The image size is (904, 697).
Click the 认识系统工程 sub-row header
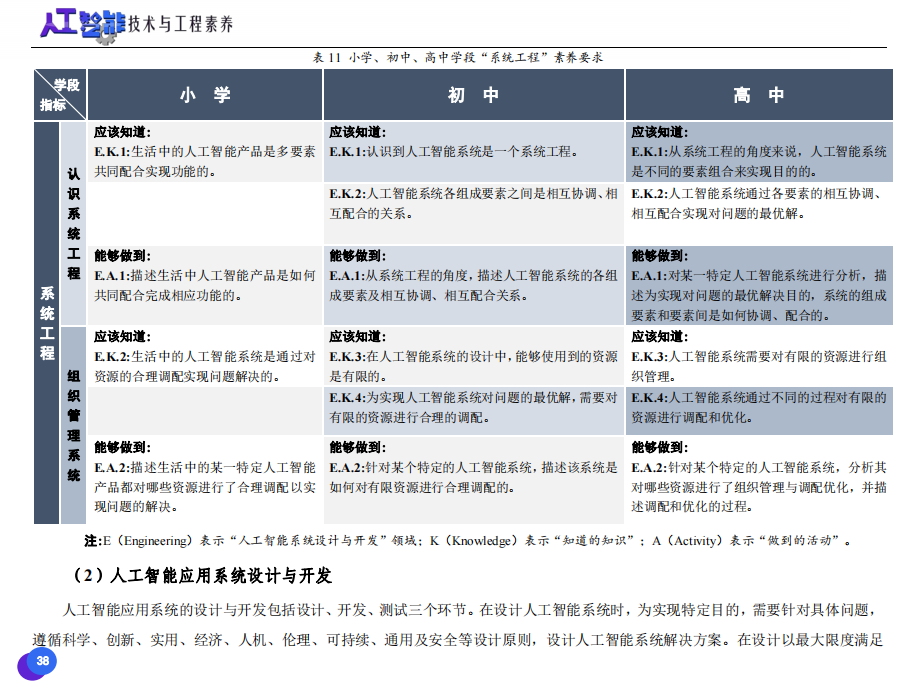[74, 223]
